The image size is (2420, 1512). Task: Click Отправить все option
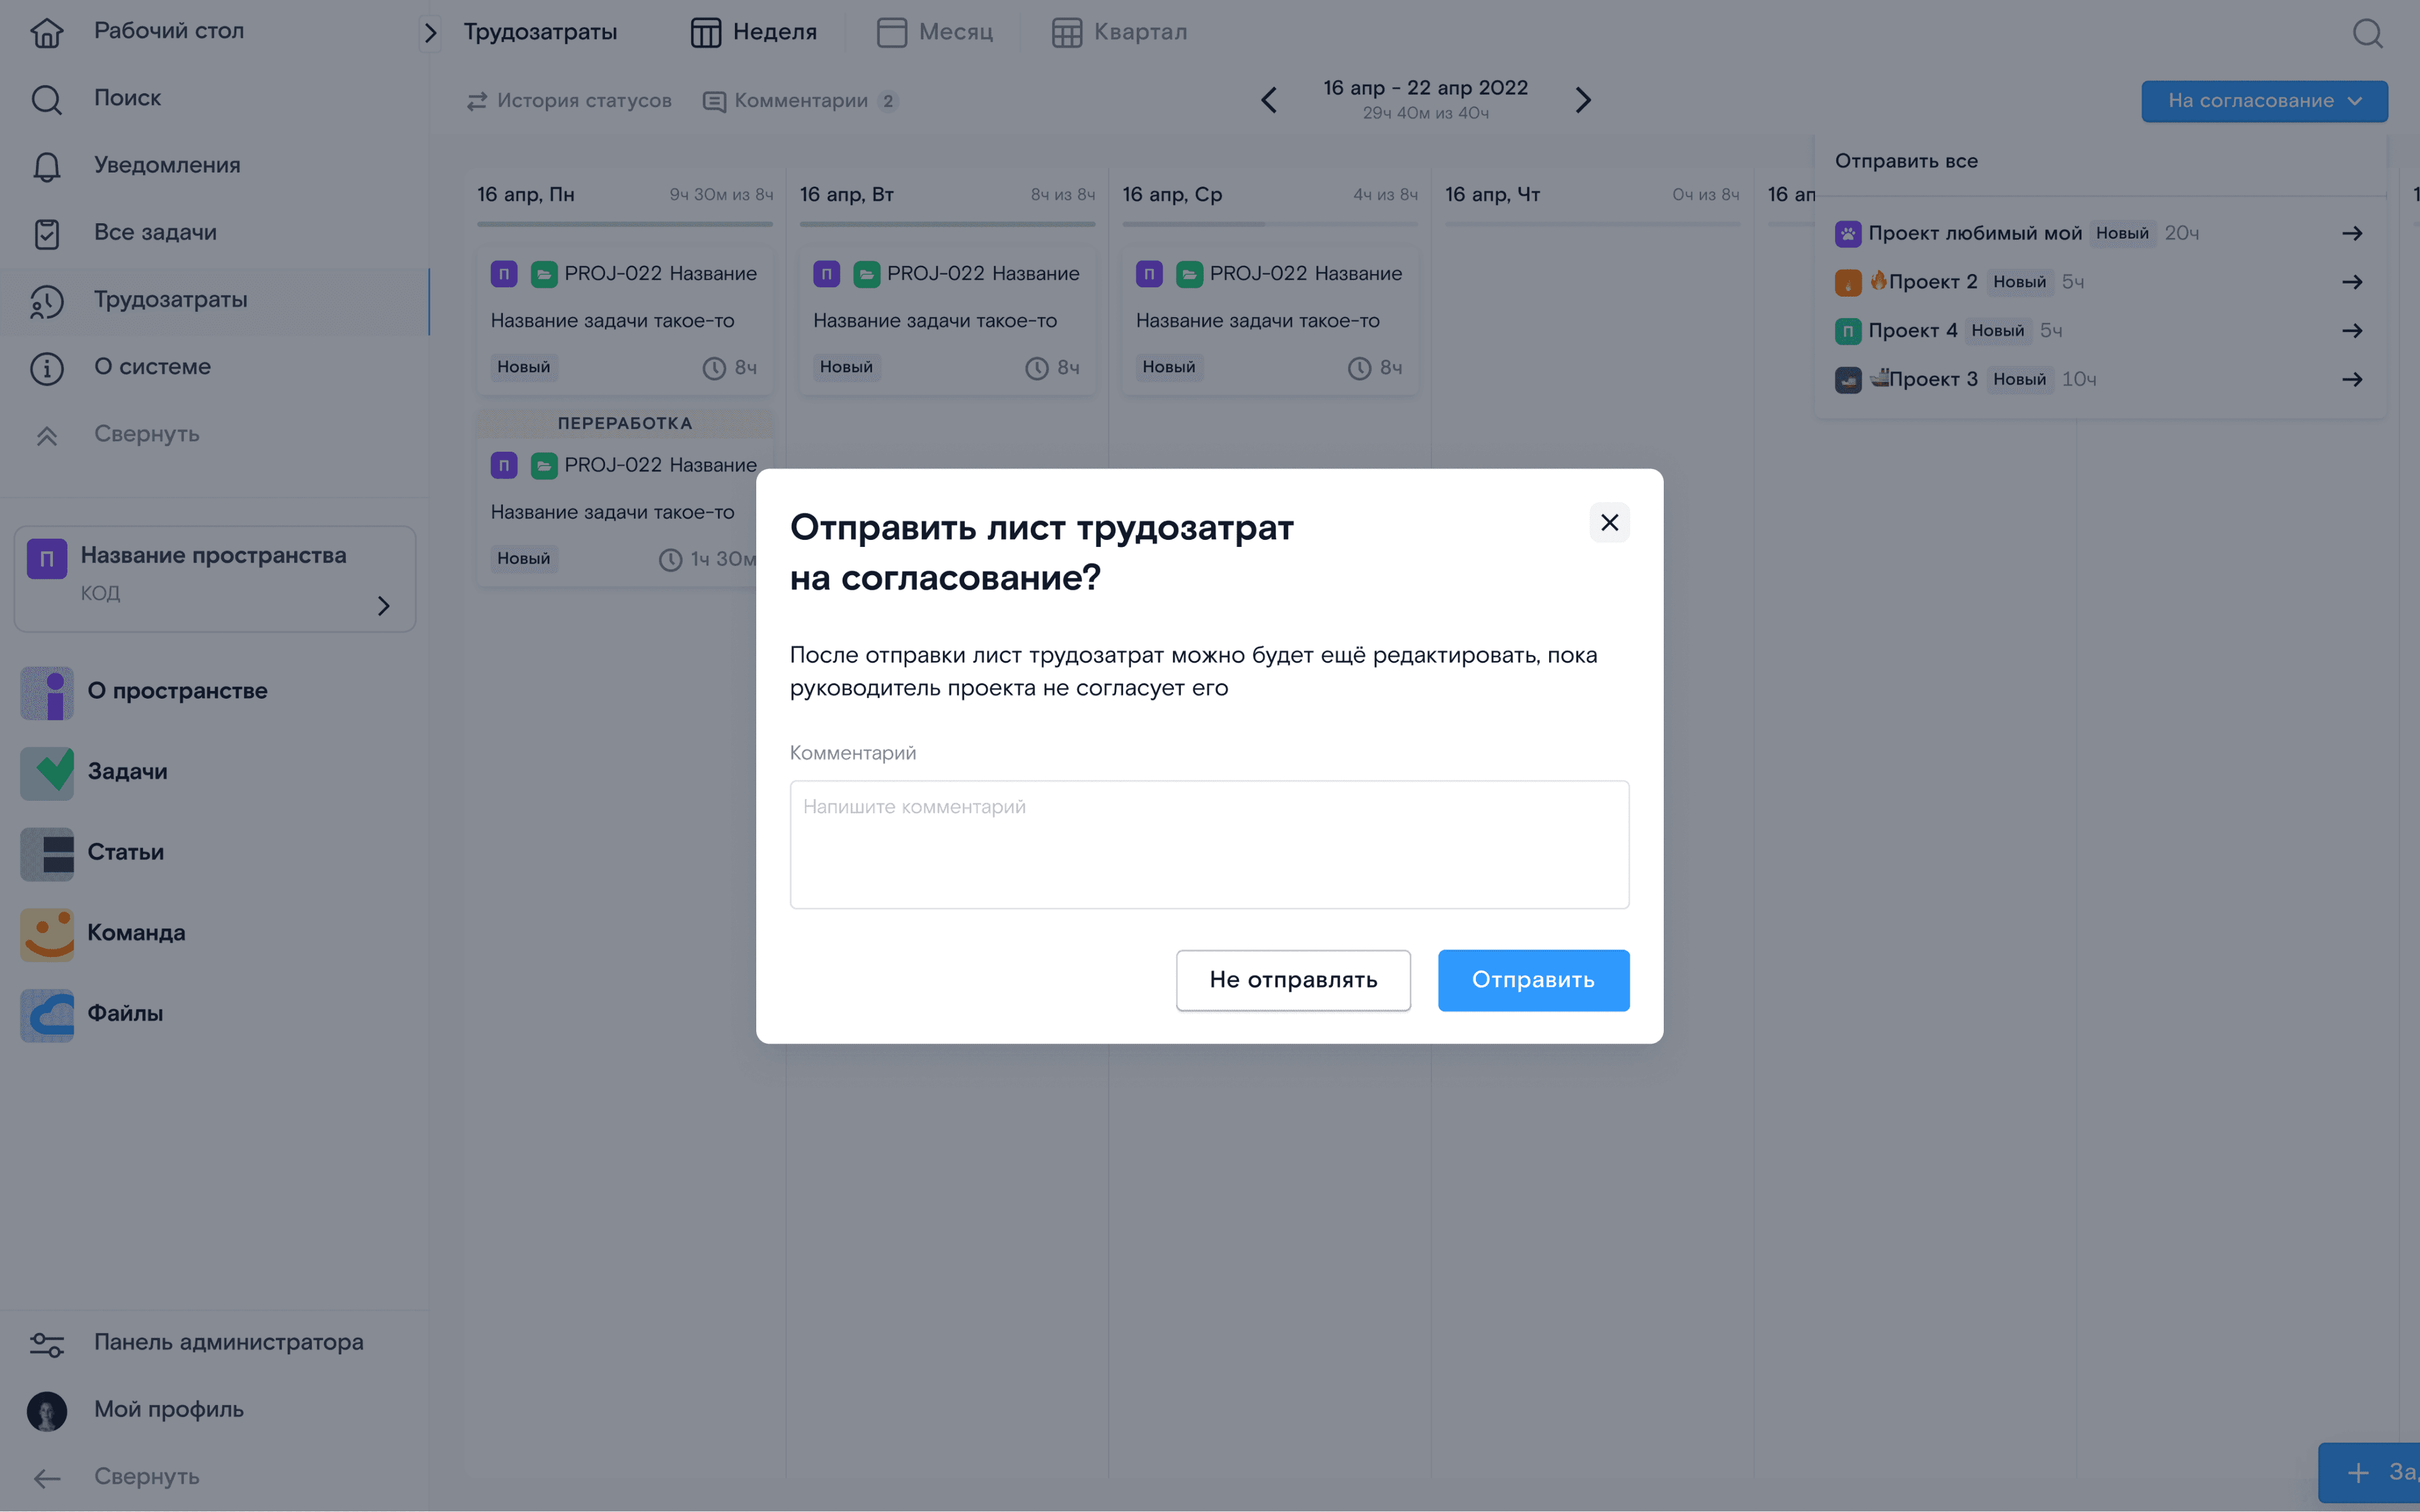(x=1906, y=161)
